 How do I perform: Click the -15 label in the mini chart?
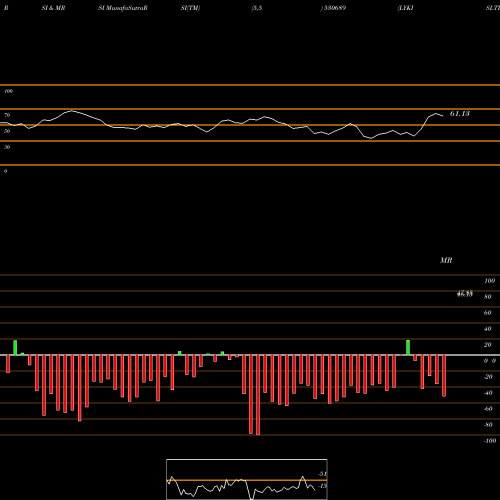pos(322,486)
